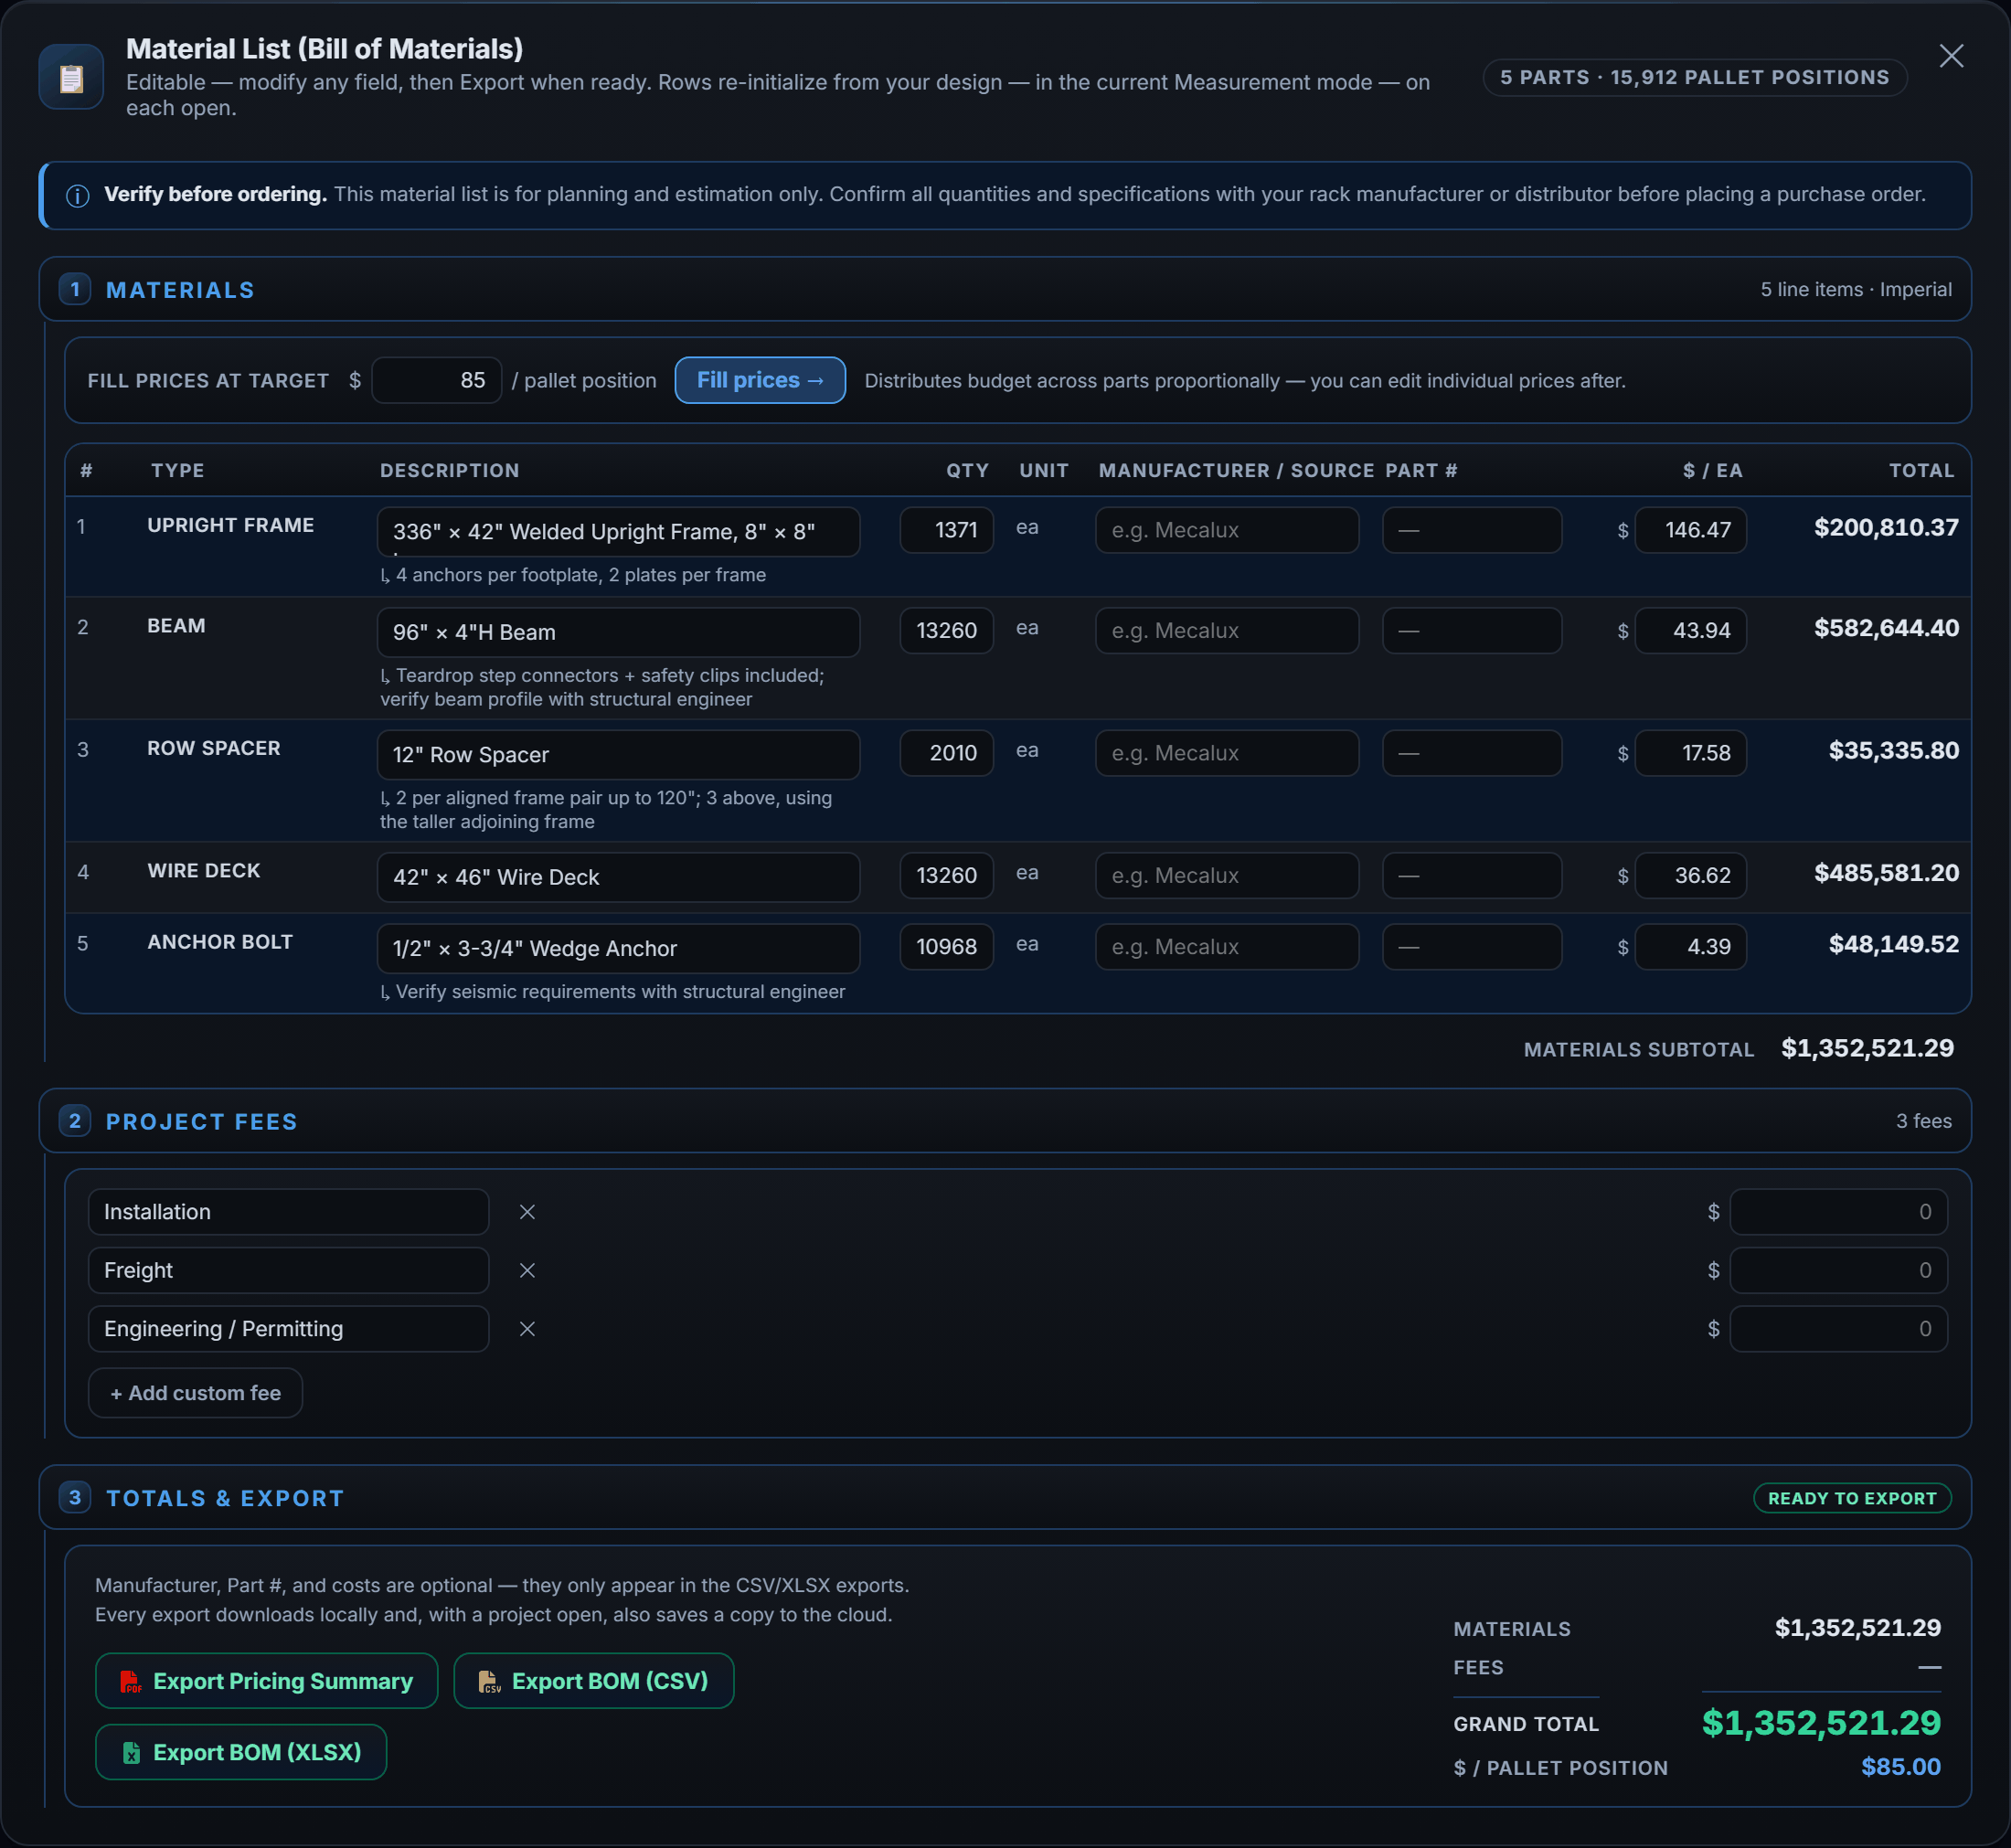This screenshot has height=1848, width=2011.
Task: Export BOM as XLSX
Action: [x=241, y=1752]
